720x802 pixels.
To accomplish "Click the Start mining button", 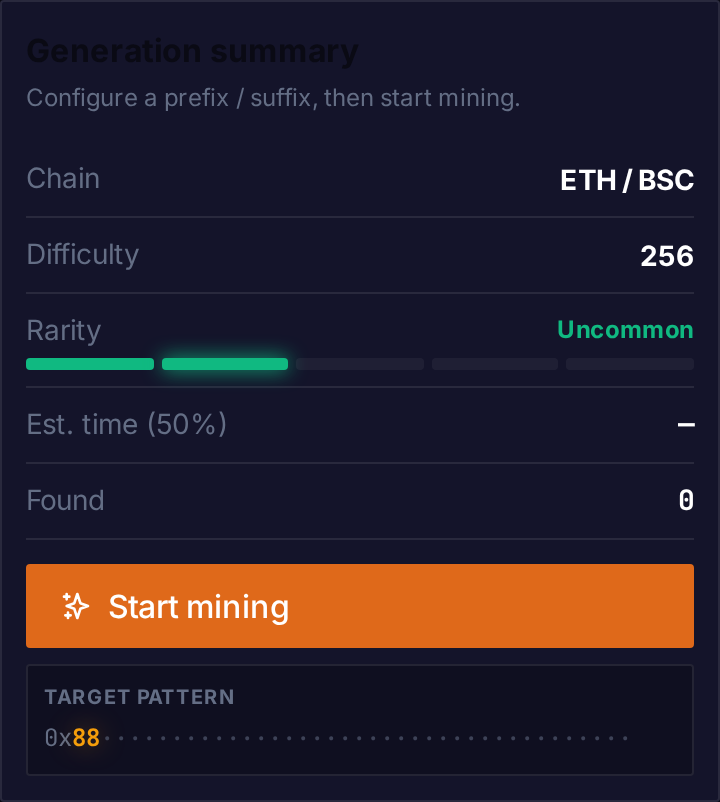I will tap(360, 606).
